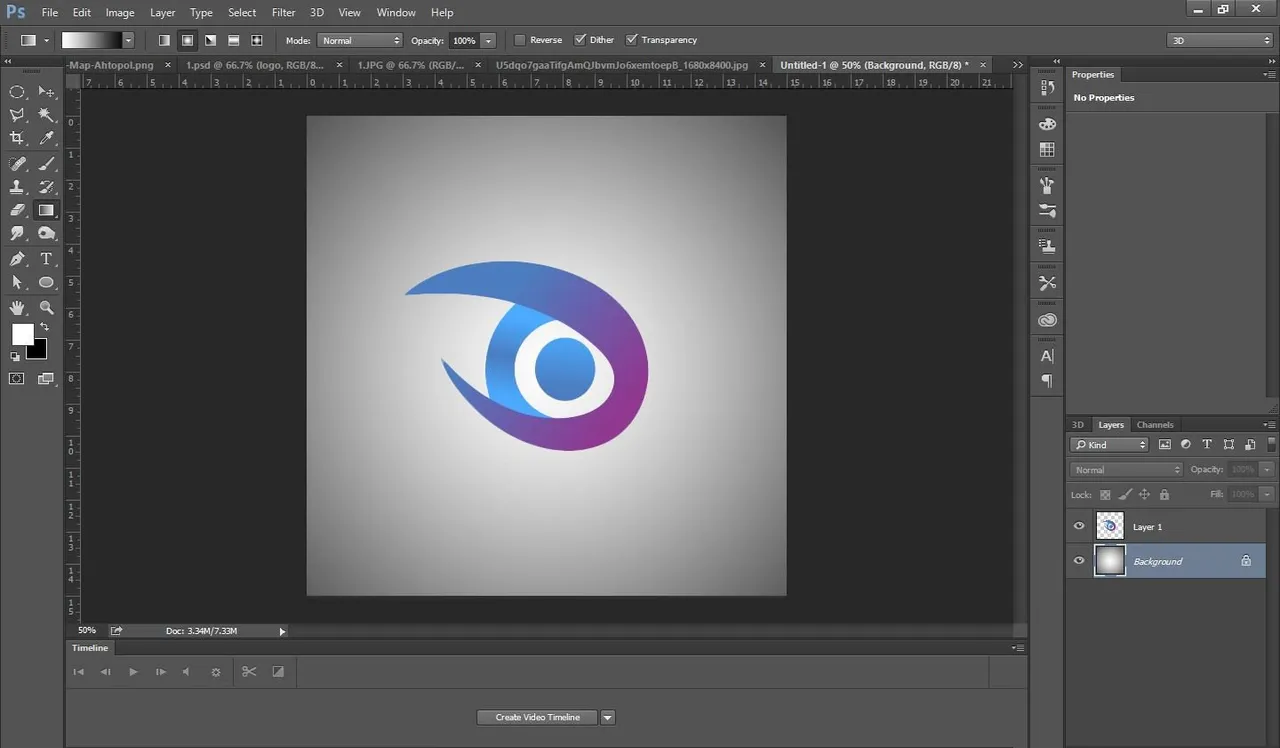Screen dimensions: 1280x748
Task: Choose Reflected Gradient style
Action: (233, 40)
